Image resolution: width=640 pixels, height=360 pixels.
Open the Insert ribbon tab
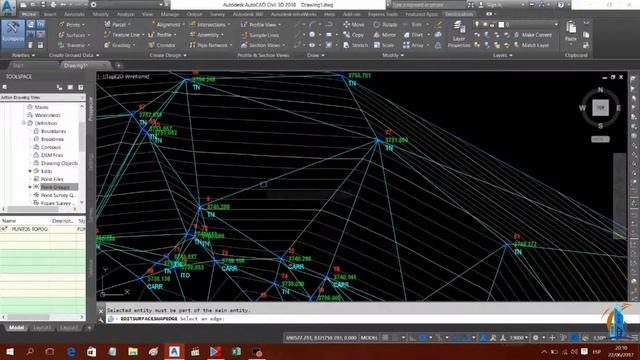[50, 14]
